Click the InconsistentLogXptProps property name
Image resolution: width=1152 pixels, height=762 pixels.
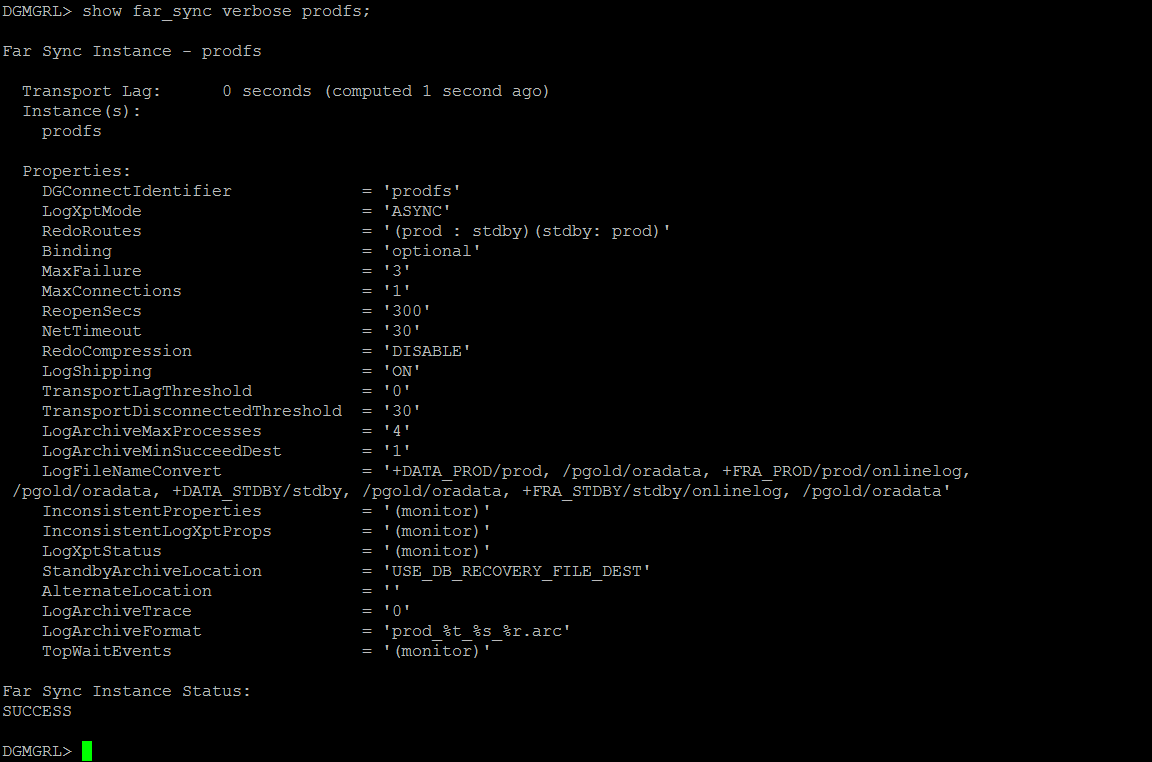(x=156, y=531)
